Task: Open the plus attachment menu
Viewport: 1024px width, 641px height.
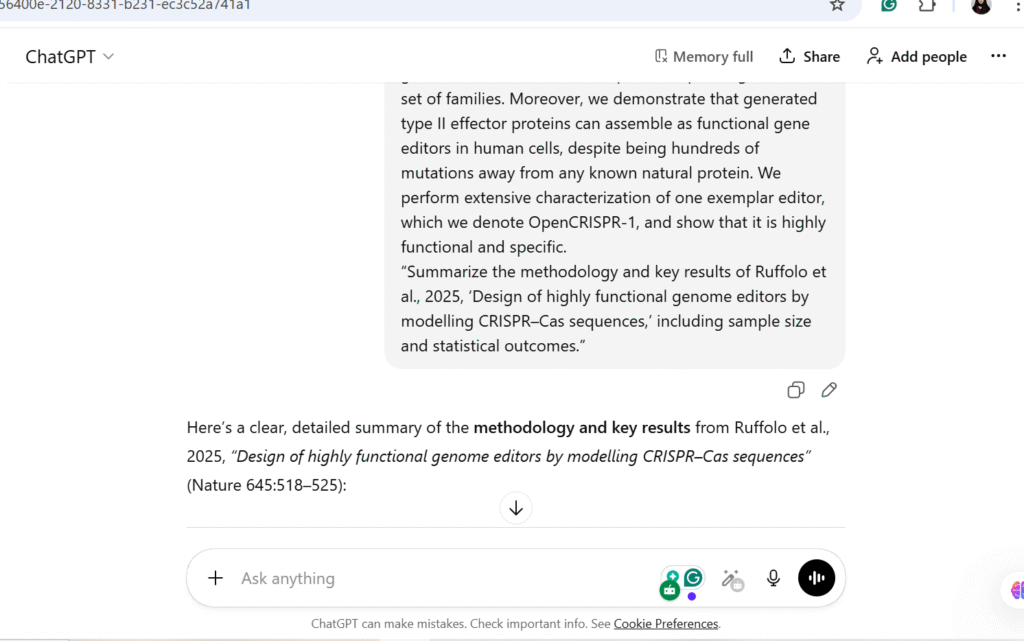Action: 216,578
